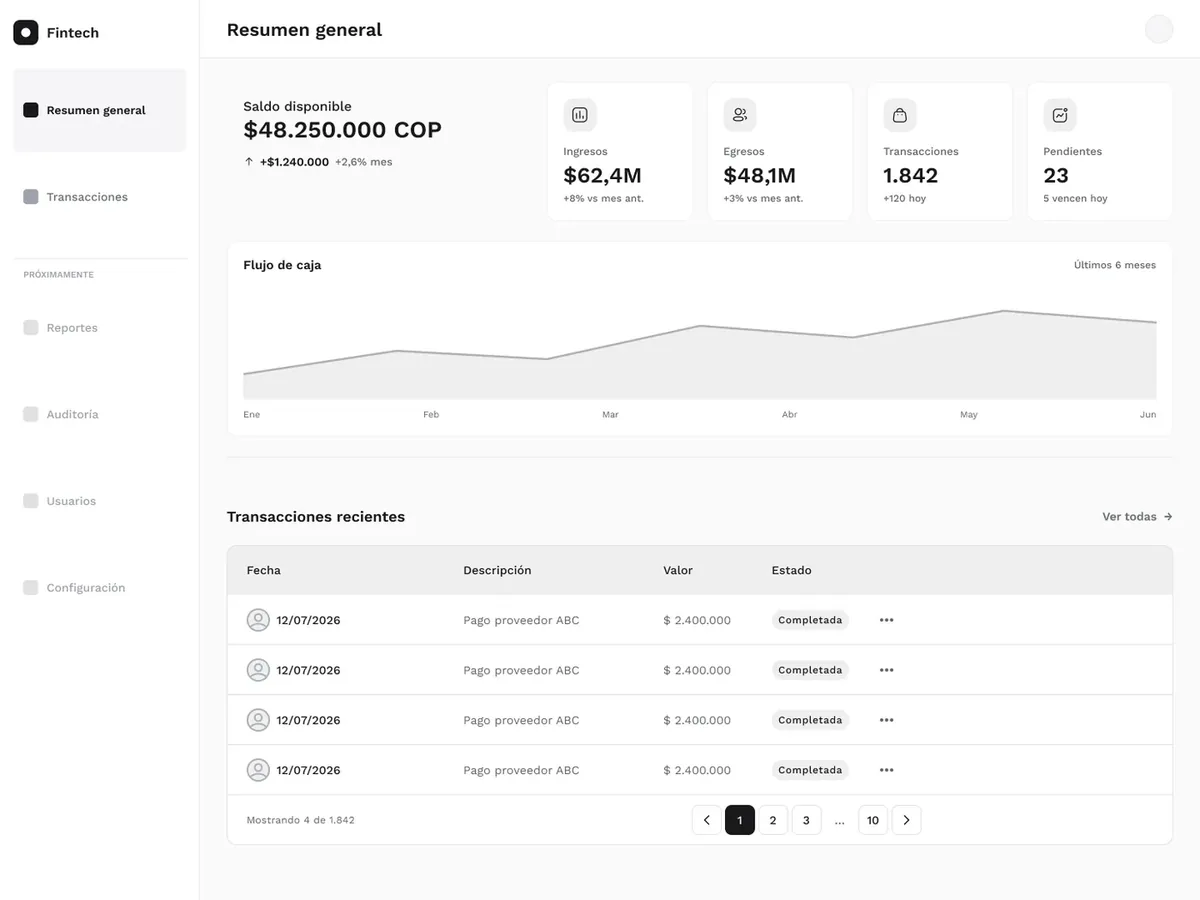Image resolution: width=1200 pixels, height=900 pixels.
Task: Click the Descripción column header
Action: (497, 570)
